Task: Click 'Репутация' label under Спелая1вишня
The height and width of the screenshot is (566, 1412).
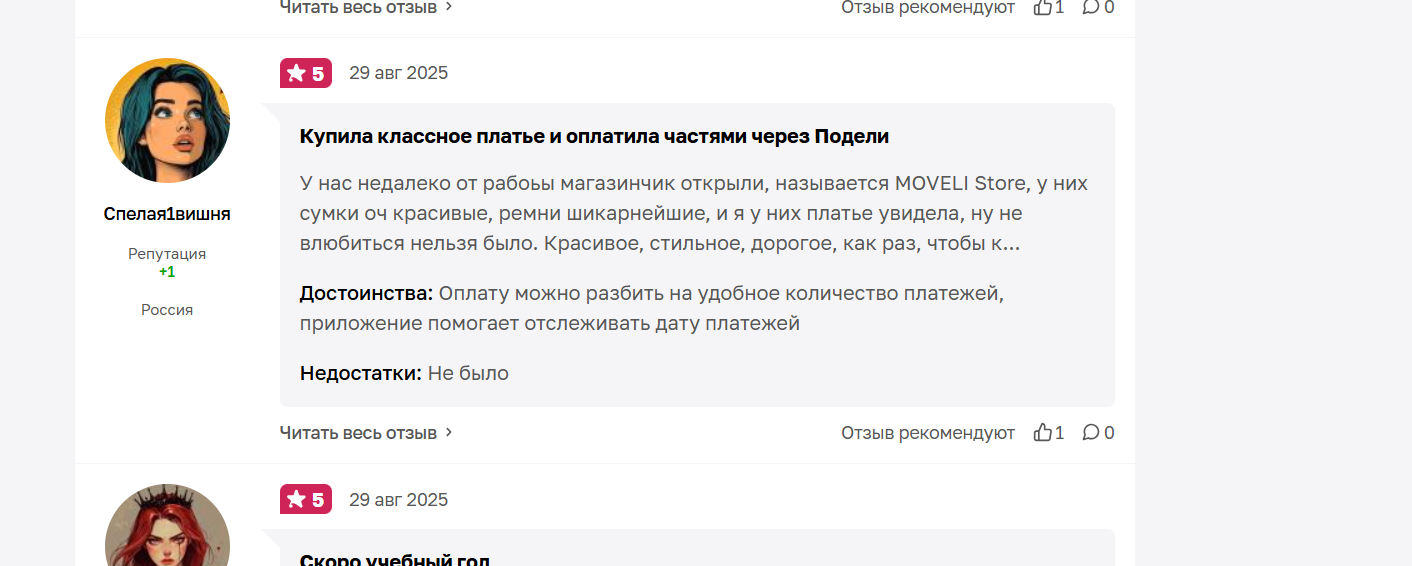Action: (167, 254)
